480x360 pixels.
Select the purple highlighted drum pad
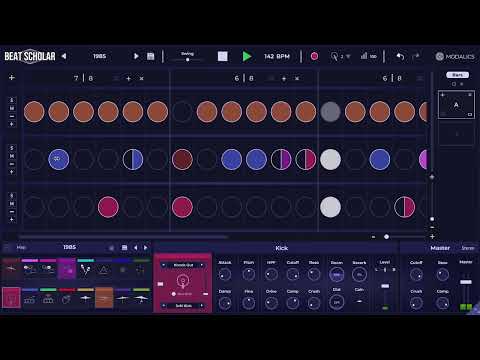(67, 269)
